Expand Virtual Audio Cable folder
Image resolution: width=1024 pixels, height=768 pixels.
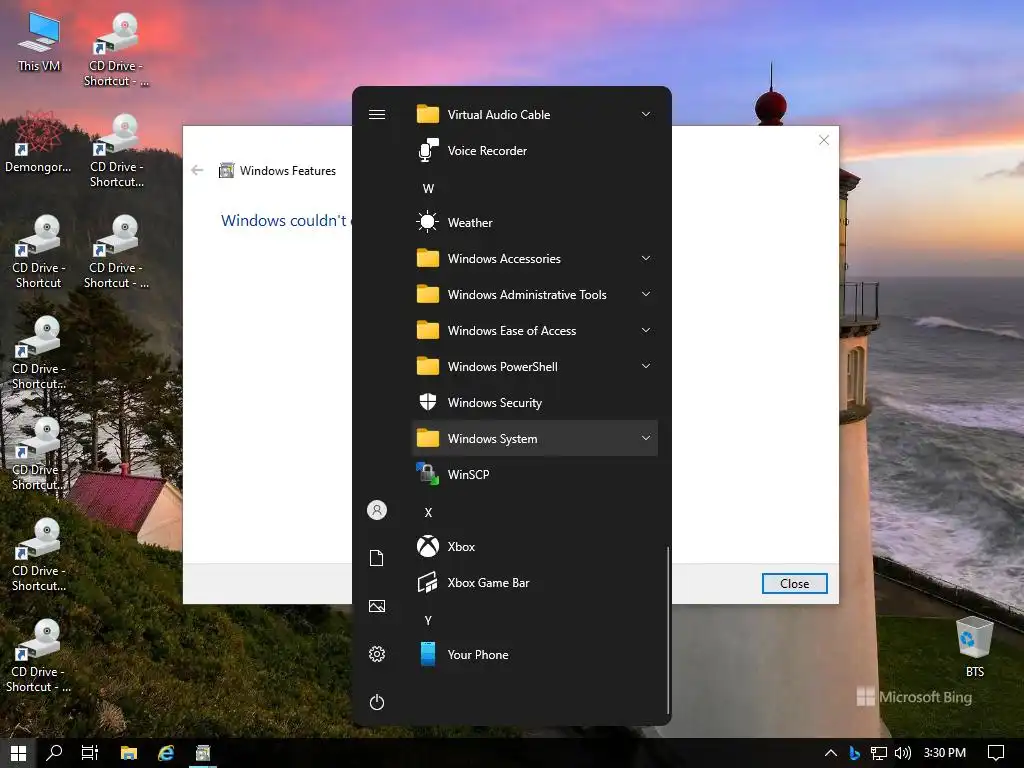535,114
